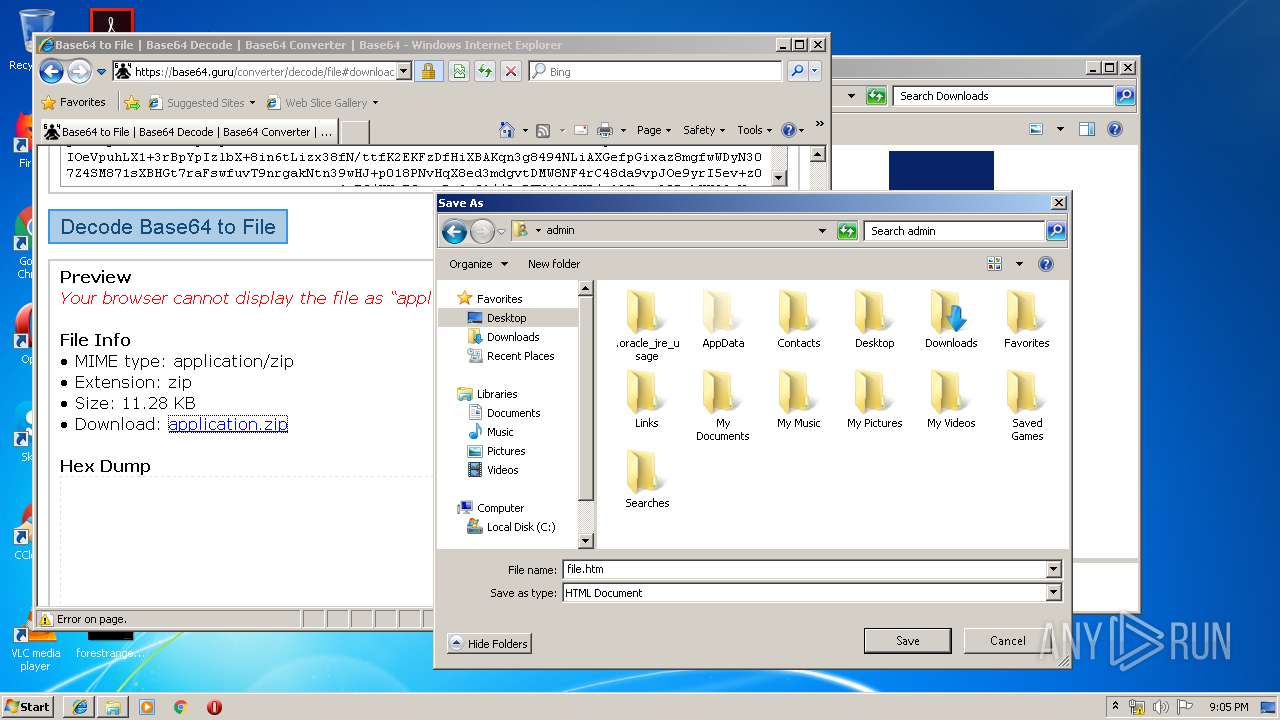Click Decode Base64 to File button
The image size is (1280, 720).
click(168, 227)
